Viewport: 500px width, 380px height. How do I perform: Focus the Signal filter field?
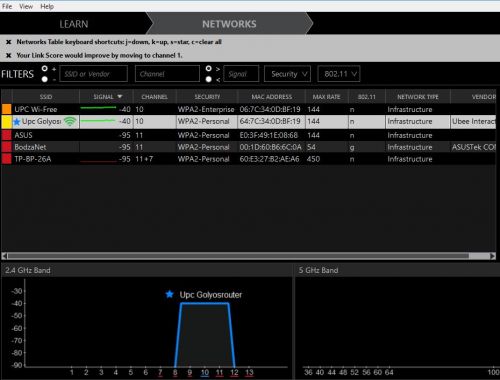[x=241, y=74]
